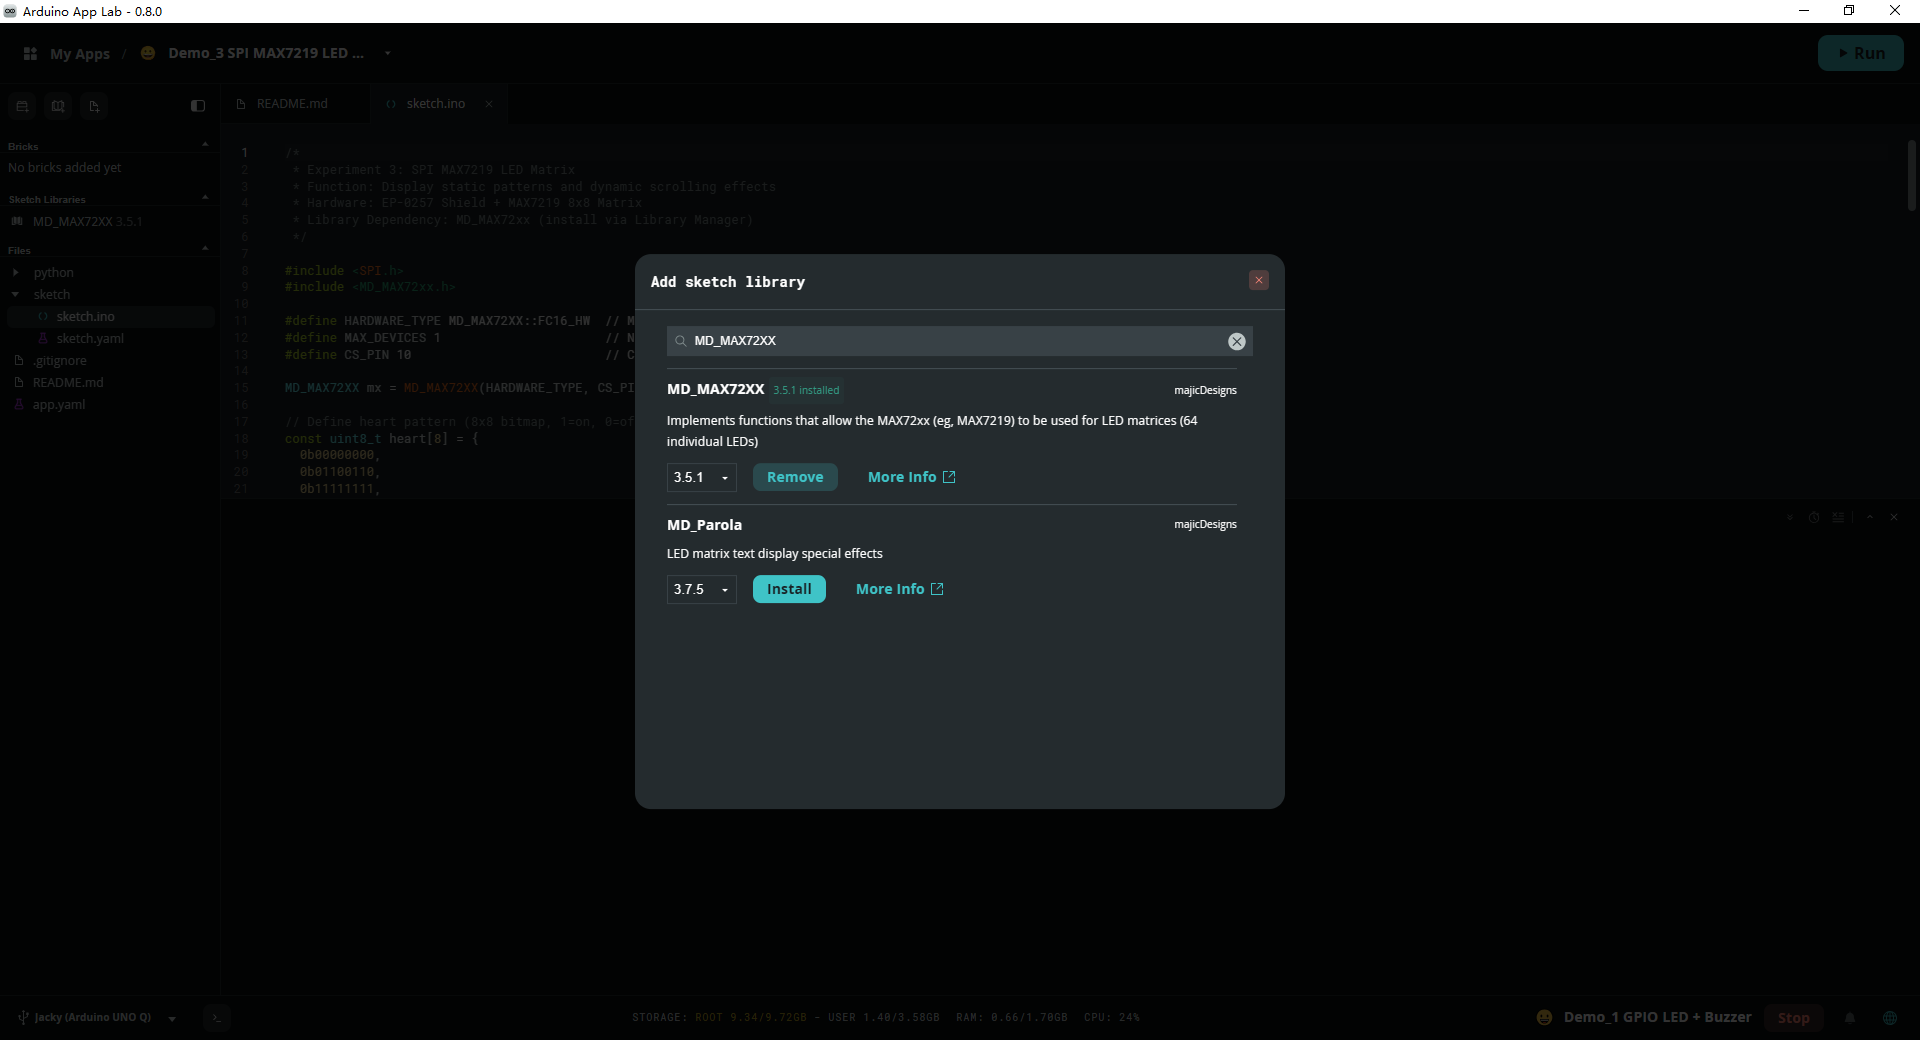Click the add brick toolbar icon
The image size is (1920, 1040).
[22, 106]
